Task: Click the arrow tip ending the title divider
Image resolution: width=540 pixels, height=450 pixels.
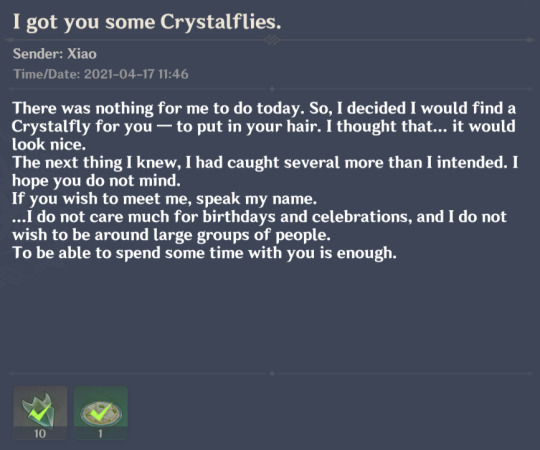Action: [x=530, y=40]
